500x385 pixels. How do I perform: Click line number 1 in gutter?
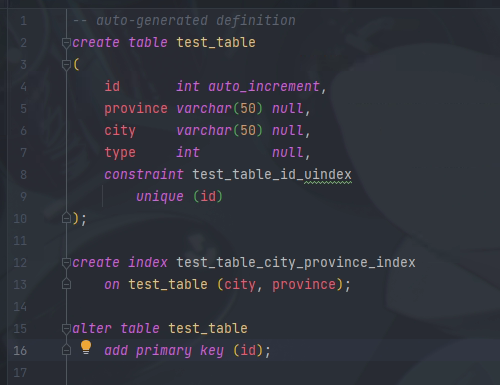[x=23, y=21]
